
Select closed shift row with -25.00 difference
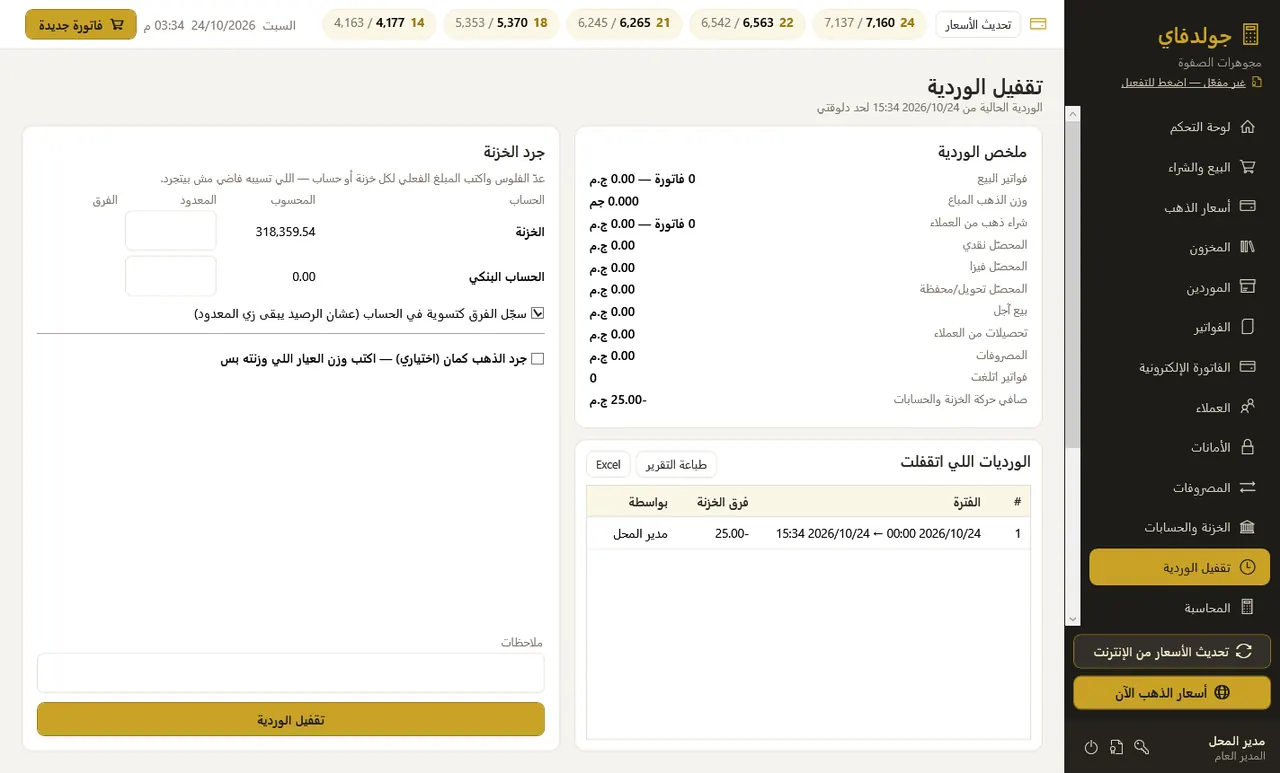(808, 534)
